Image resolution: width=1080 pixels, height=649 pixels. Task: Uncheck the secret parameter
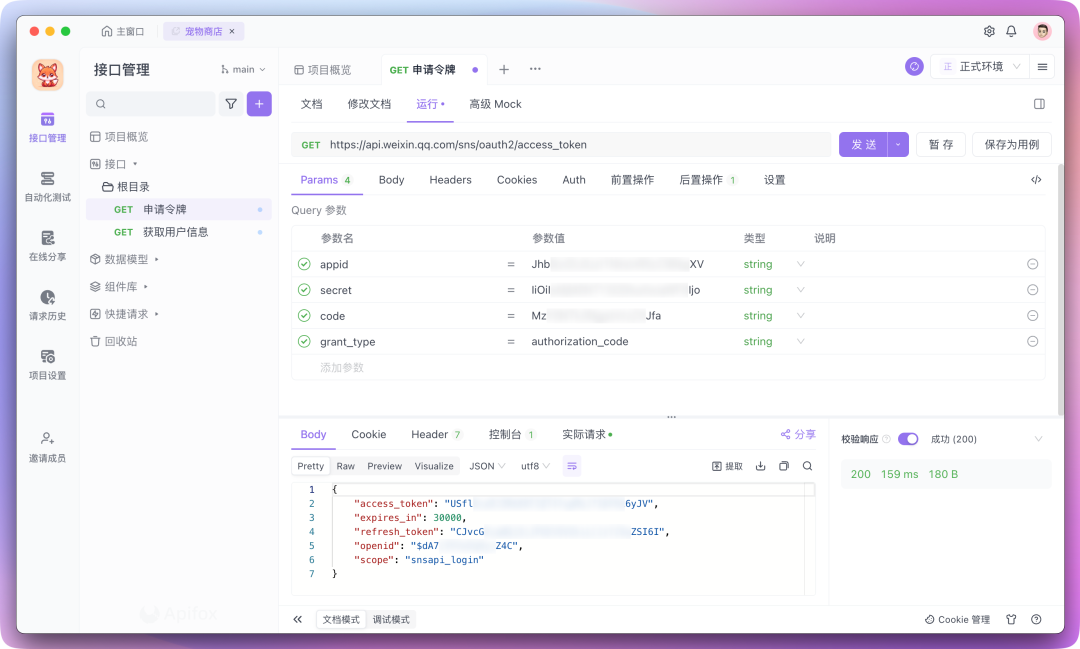tap(304, 290)
